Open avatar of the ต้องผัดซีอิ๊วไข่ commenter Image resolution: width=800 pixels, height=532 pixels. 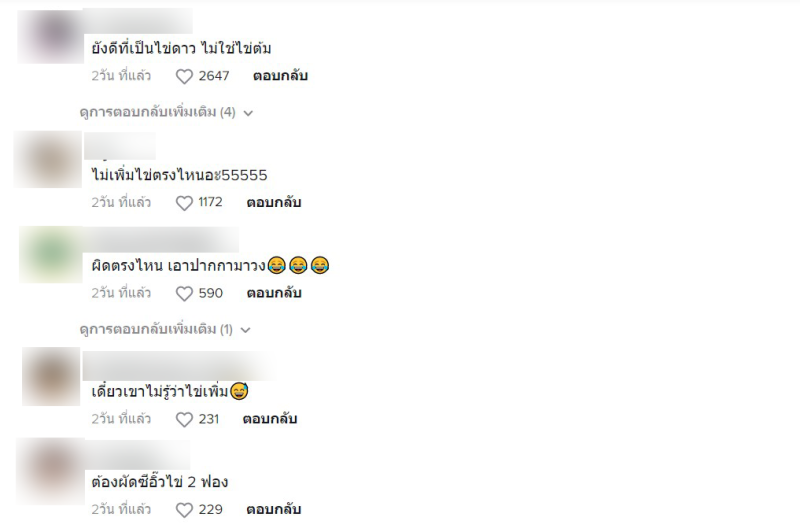pyautogui.click(x=51, y=471)
